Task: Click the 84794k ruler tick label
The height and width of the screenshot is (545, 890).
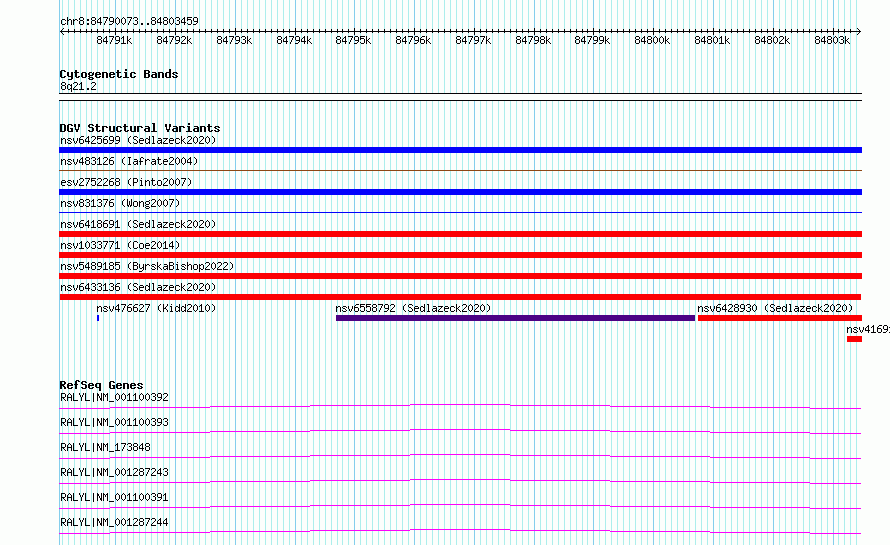Action: point(294,40)
